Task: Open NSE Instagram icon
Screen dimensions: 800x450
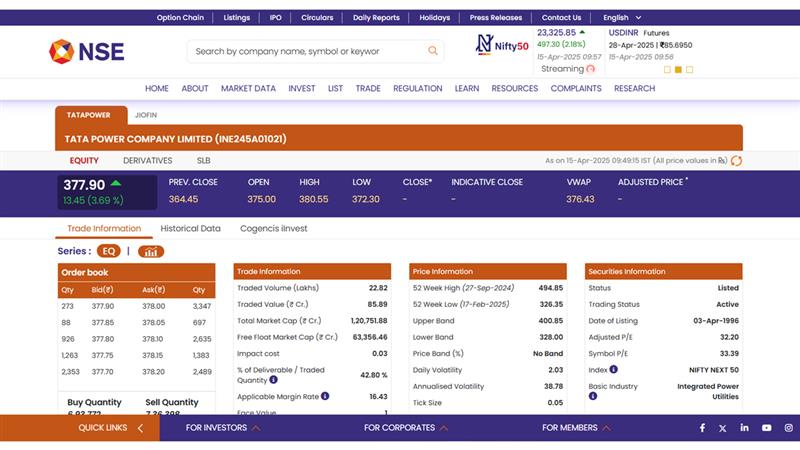Action: coord(789,428)
